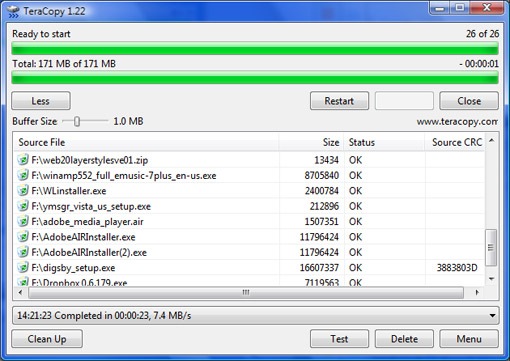Open the Menu button options
The width and height of the screenshot is (510, 361).
tap(469, 339)
